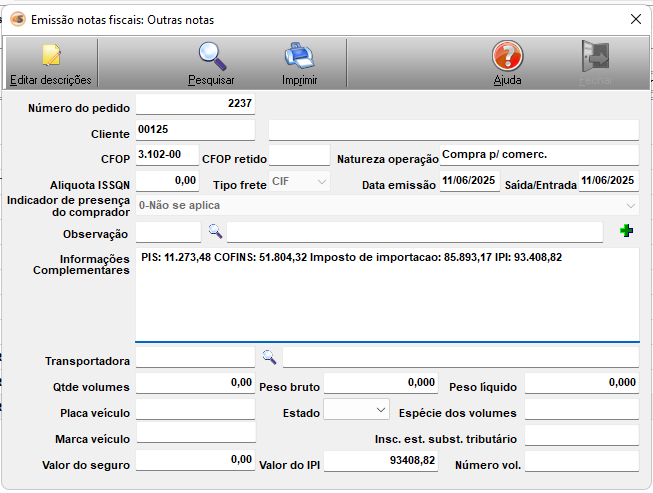Click the Placa veículo input field

(195, 410)
